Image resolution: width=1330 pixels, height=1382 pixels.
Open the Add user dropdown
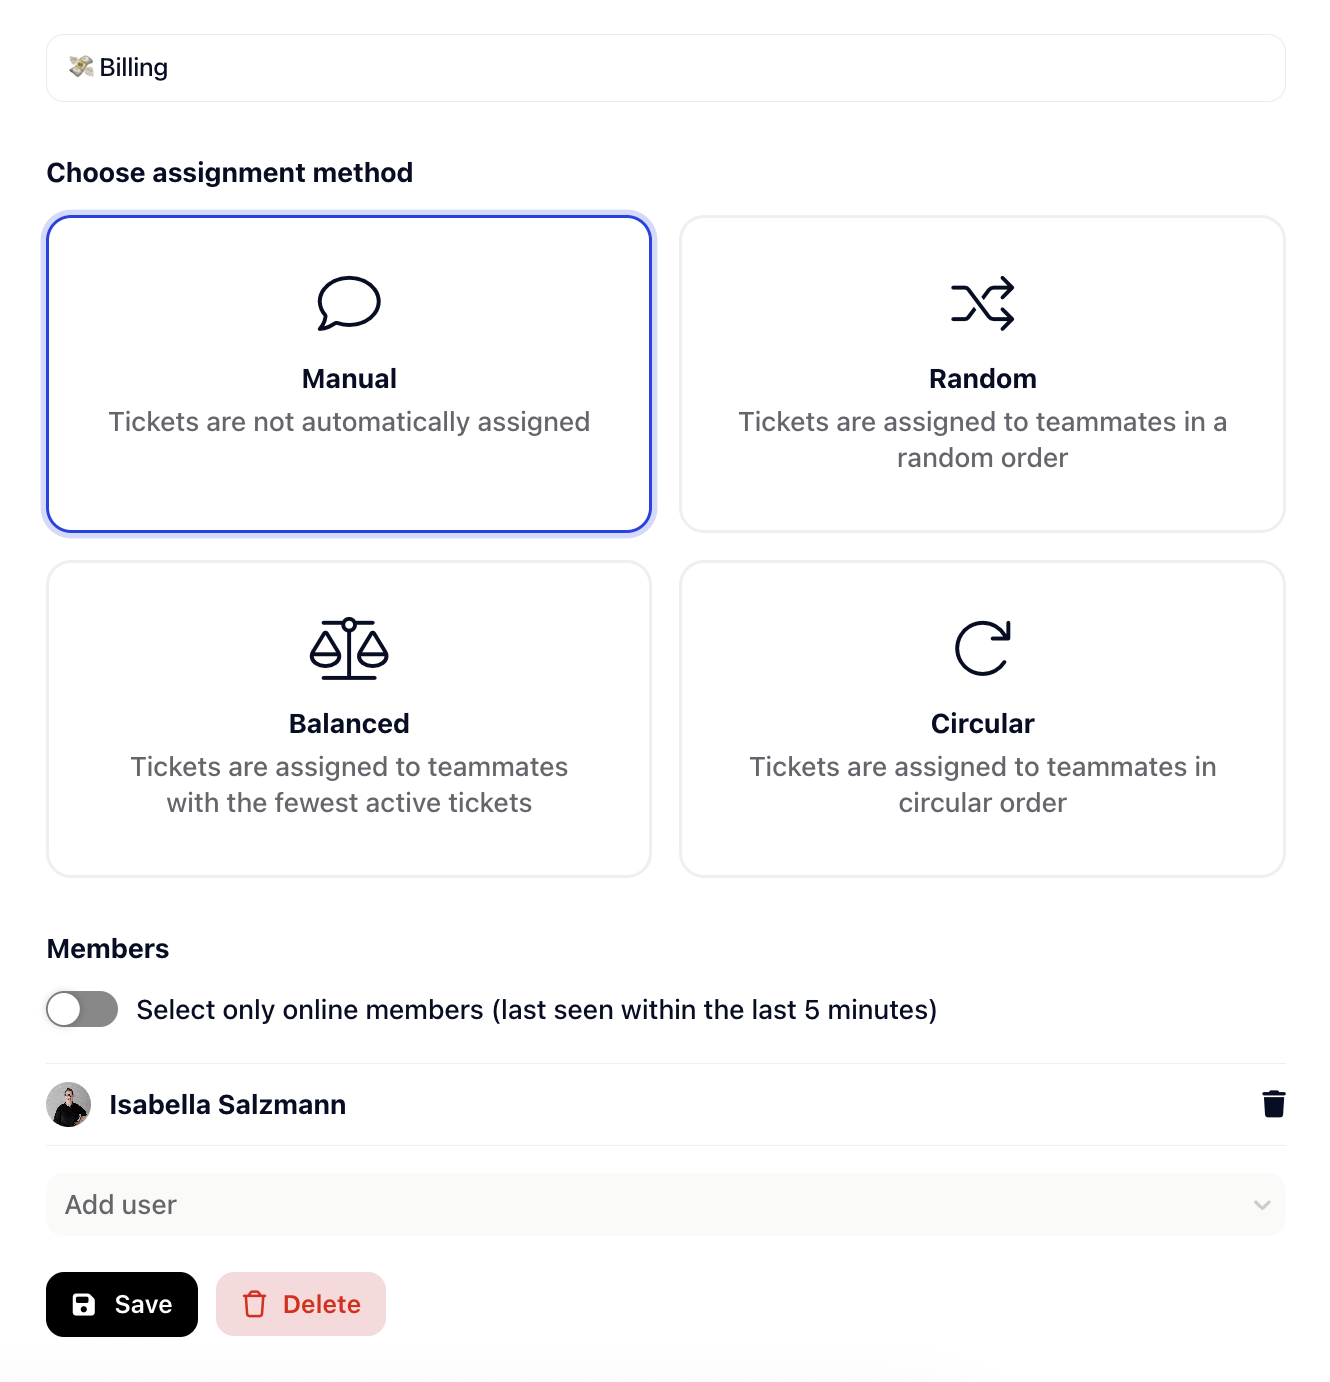pos(666,1204)
